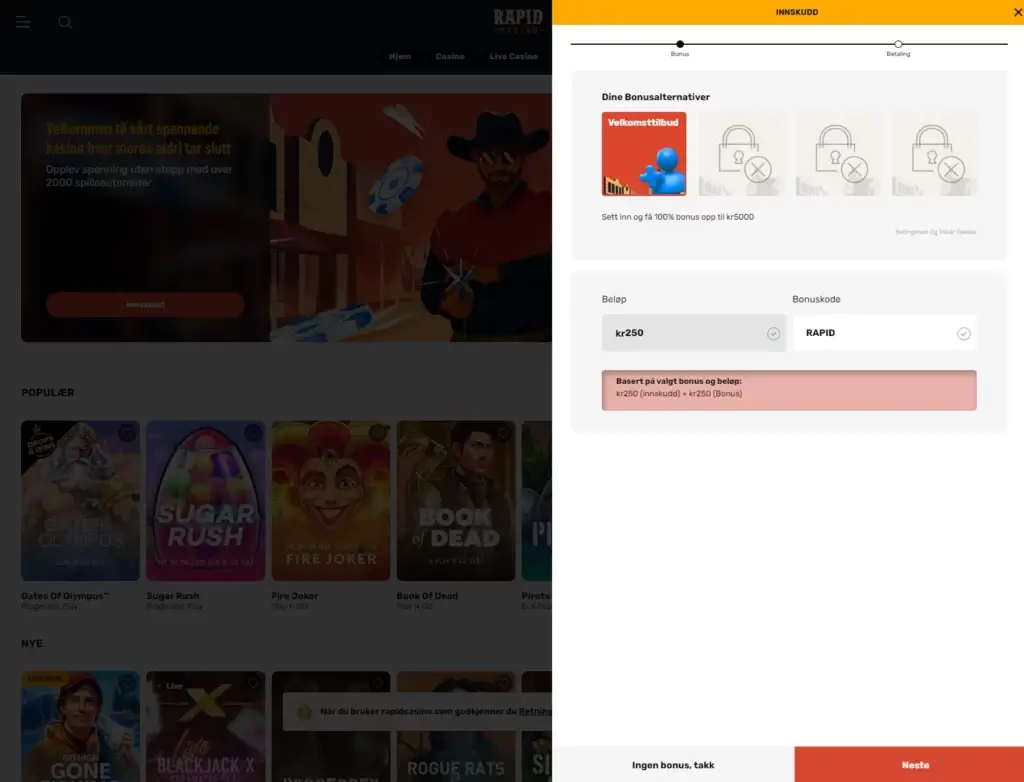Click the checkmark icon in Bonuskode field
1024x782 pixels.
click(963, 334)
